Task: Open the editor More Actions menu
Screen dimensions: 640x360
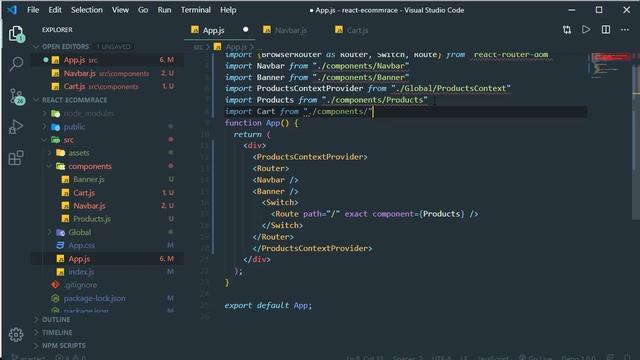Action: pyautogui.click(x=625, y=30)
